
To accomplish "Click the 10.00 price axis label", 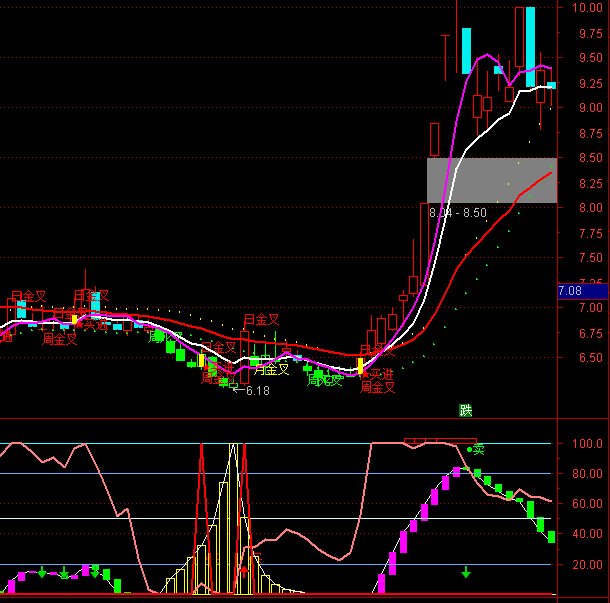I will (586, 8).
